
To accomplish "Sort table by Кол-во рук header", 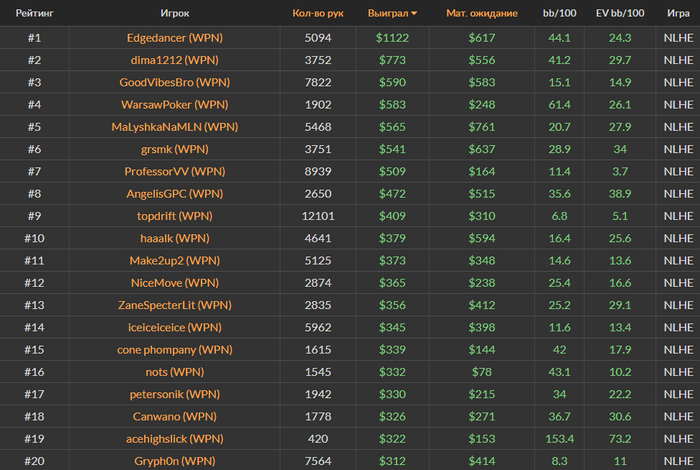I will pyautogui.click(x=318, y=13).
